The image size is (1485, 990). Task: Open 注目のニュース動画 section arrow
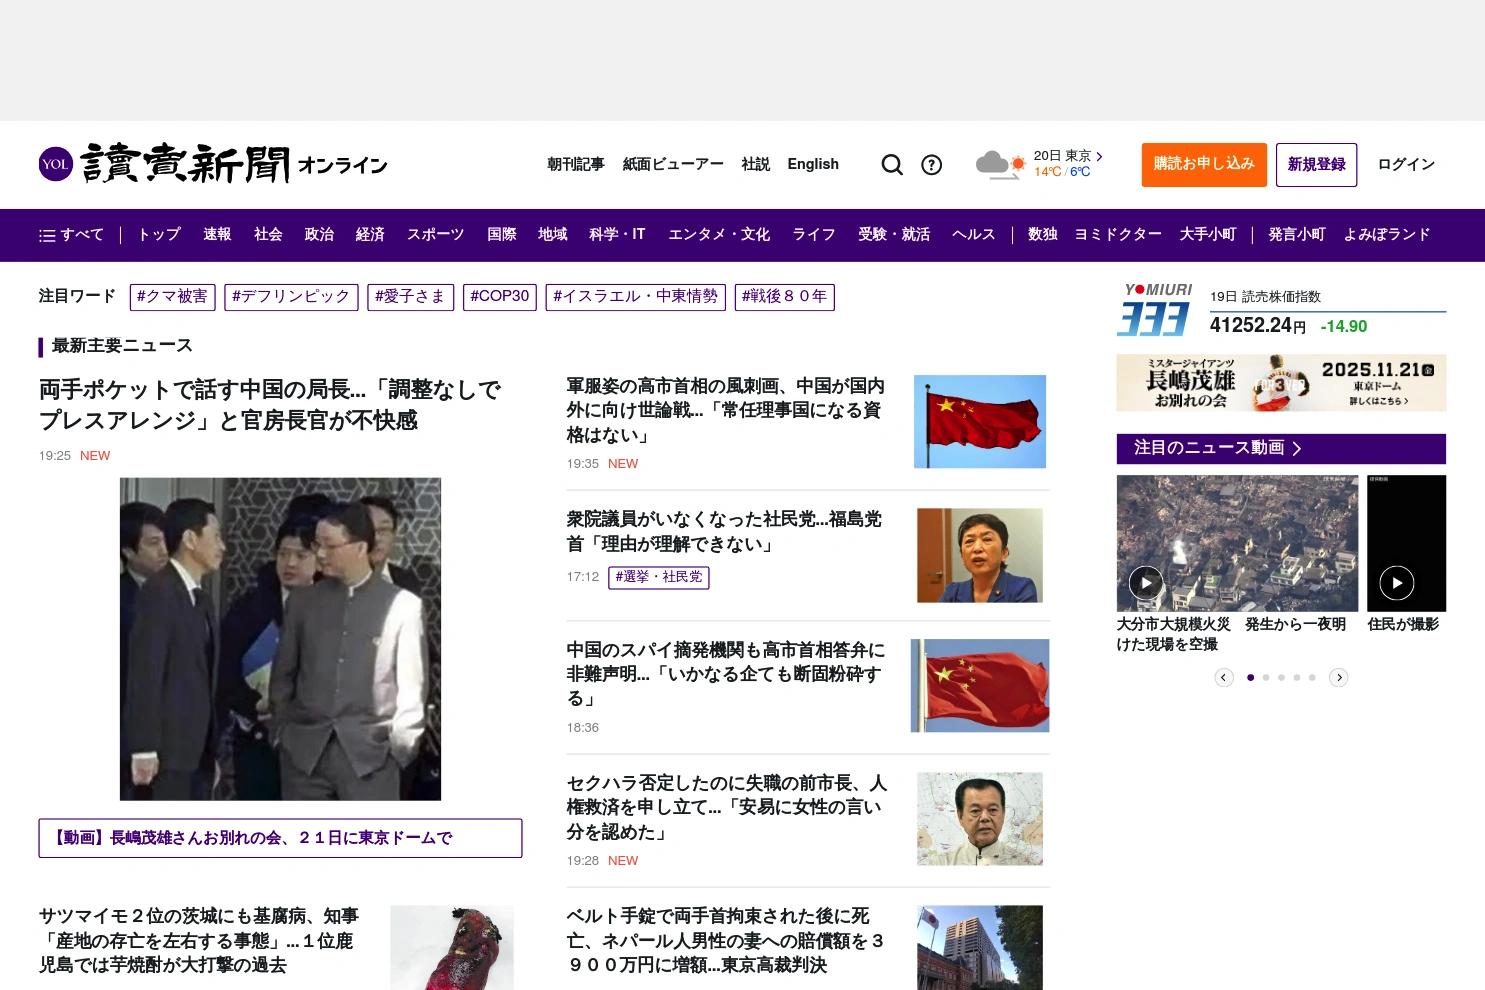coord(1297,449)
